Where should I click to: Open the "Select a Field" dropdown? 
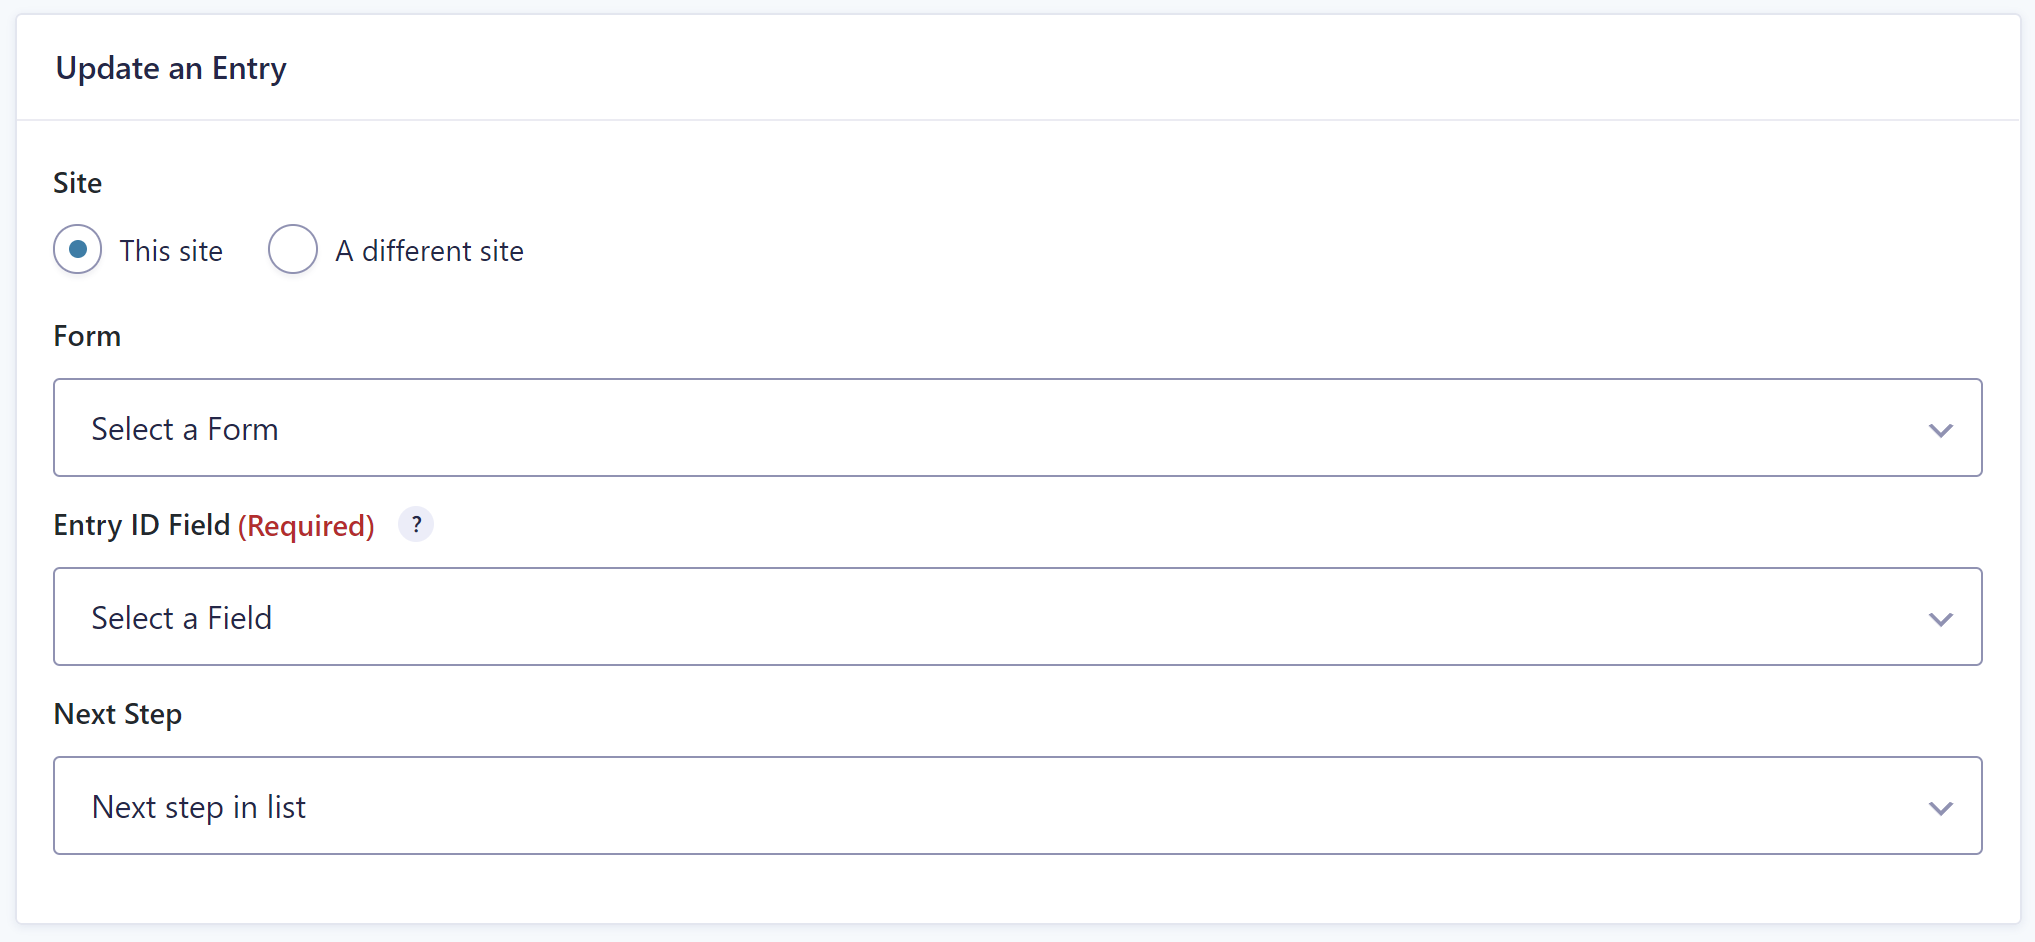tap(1017, 617)
